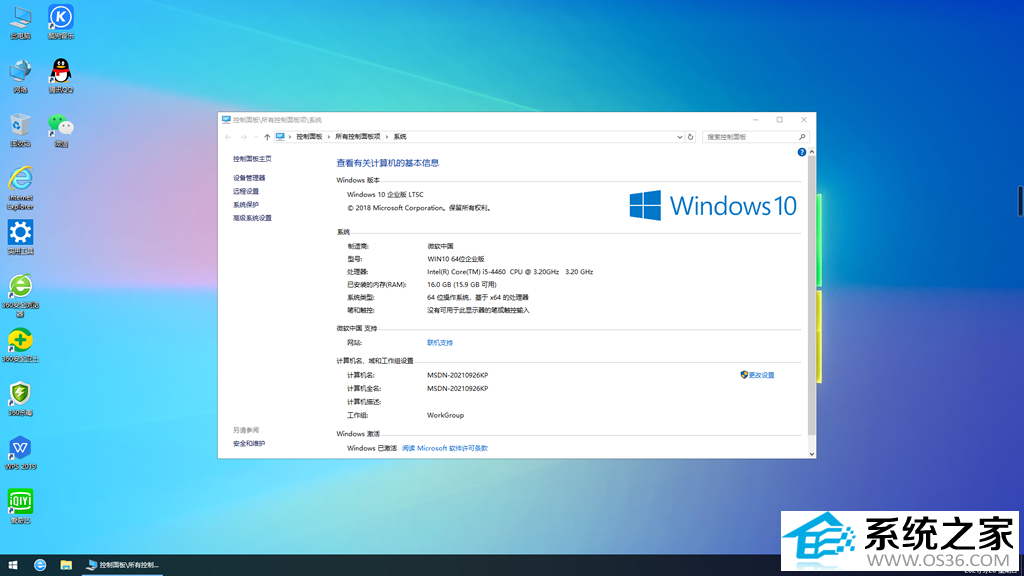Launch the WPS 2019 desktop shortcut

(20, 453)
